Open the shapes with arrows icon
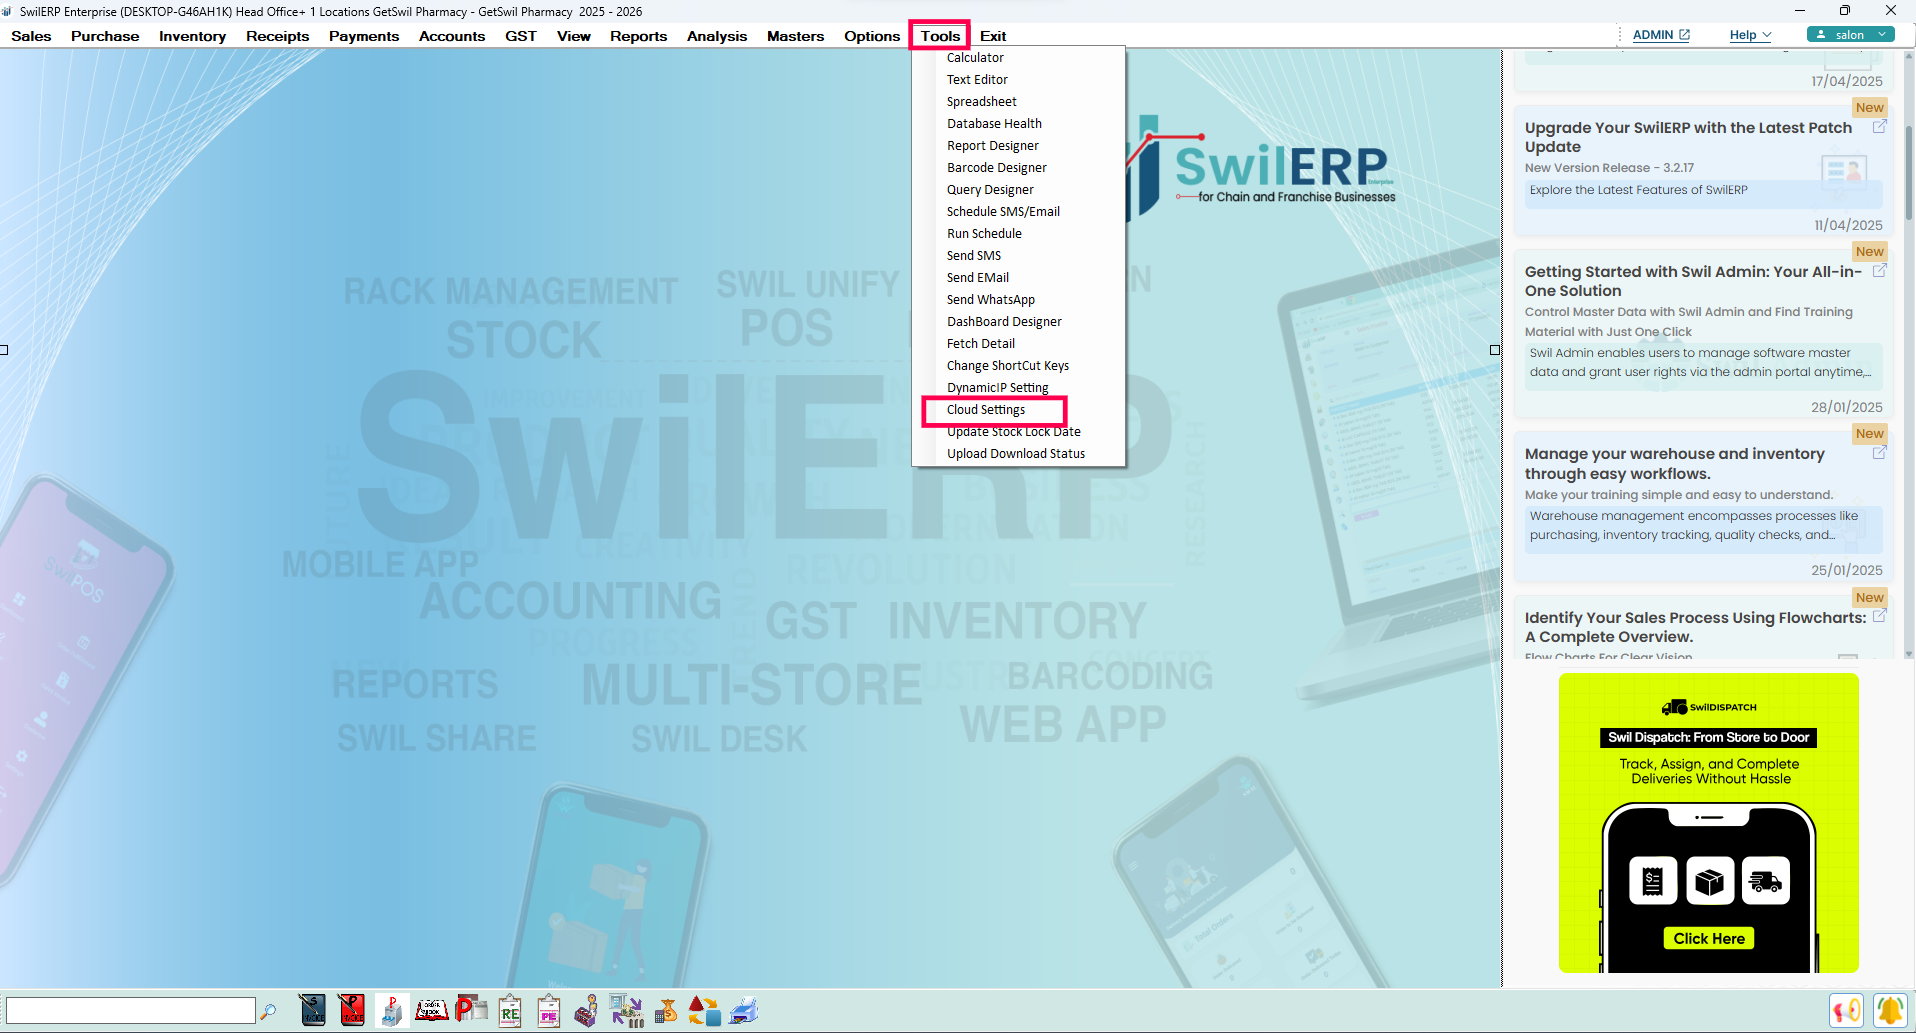 pyautogui.click(x=704, y=1010)
